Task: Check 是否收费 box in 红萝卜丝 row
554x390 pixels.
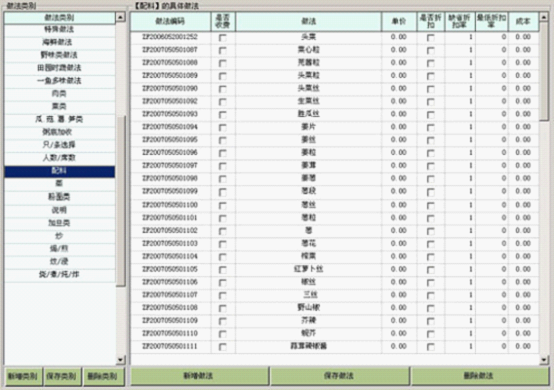Action: (x=223, y=270)
